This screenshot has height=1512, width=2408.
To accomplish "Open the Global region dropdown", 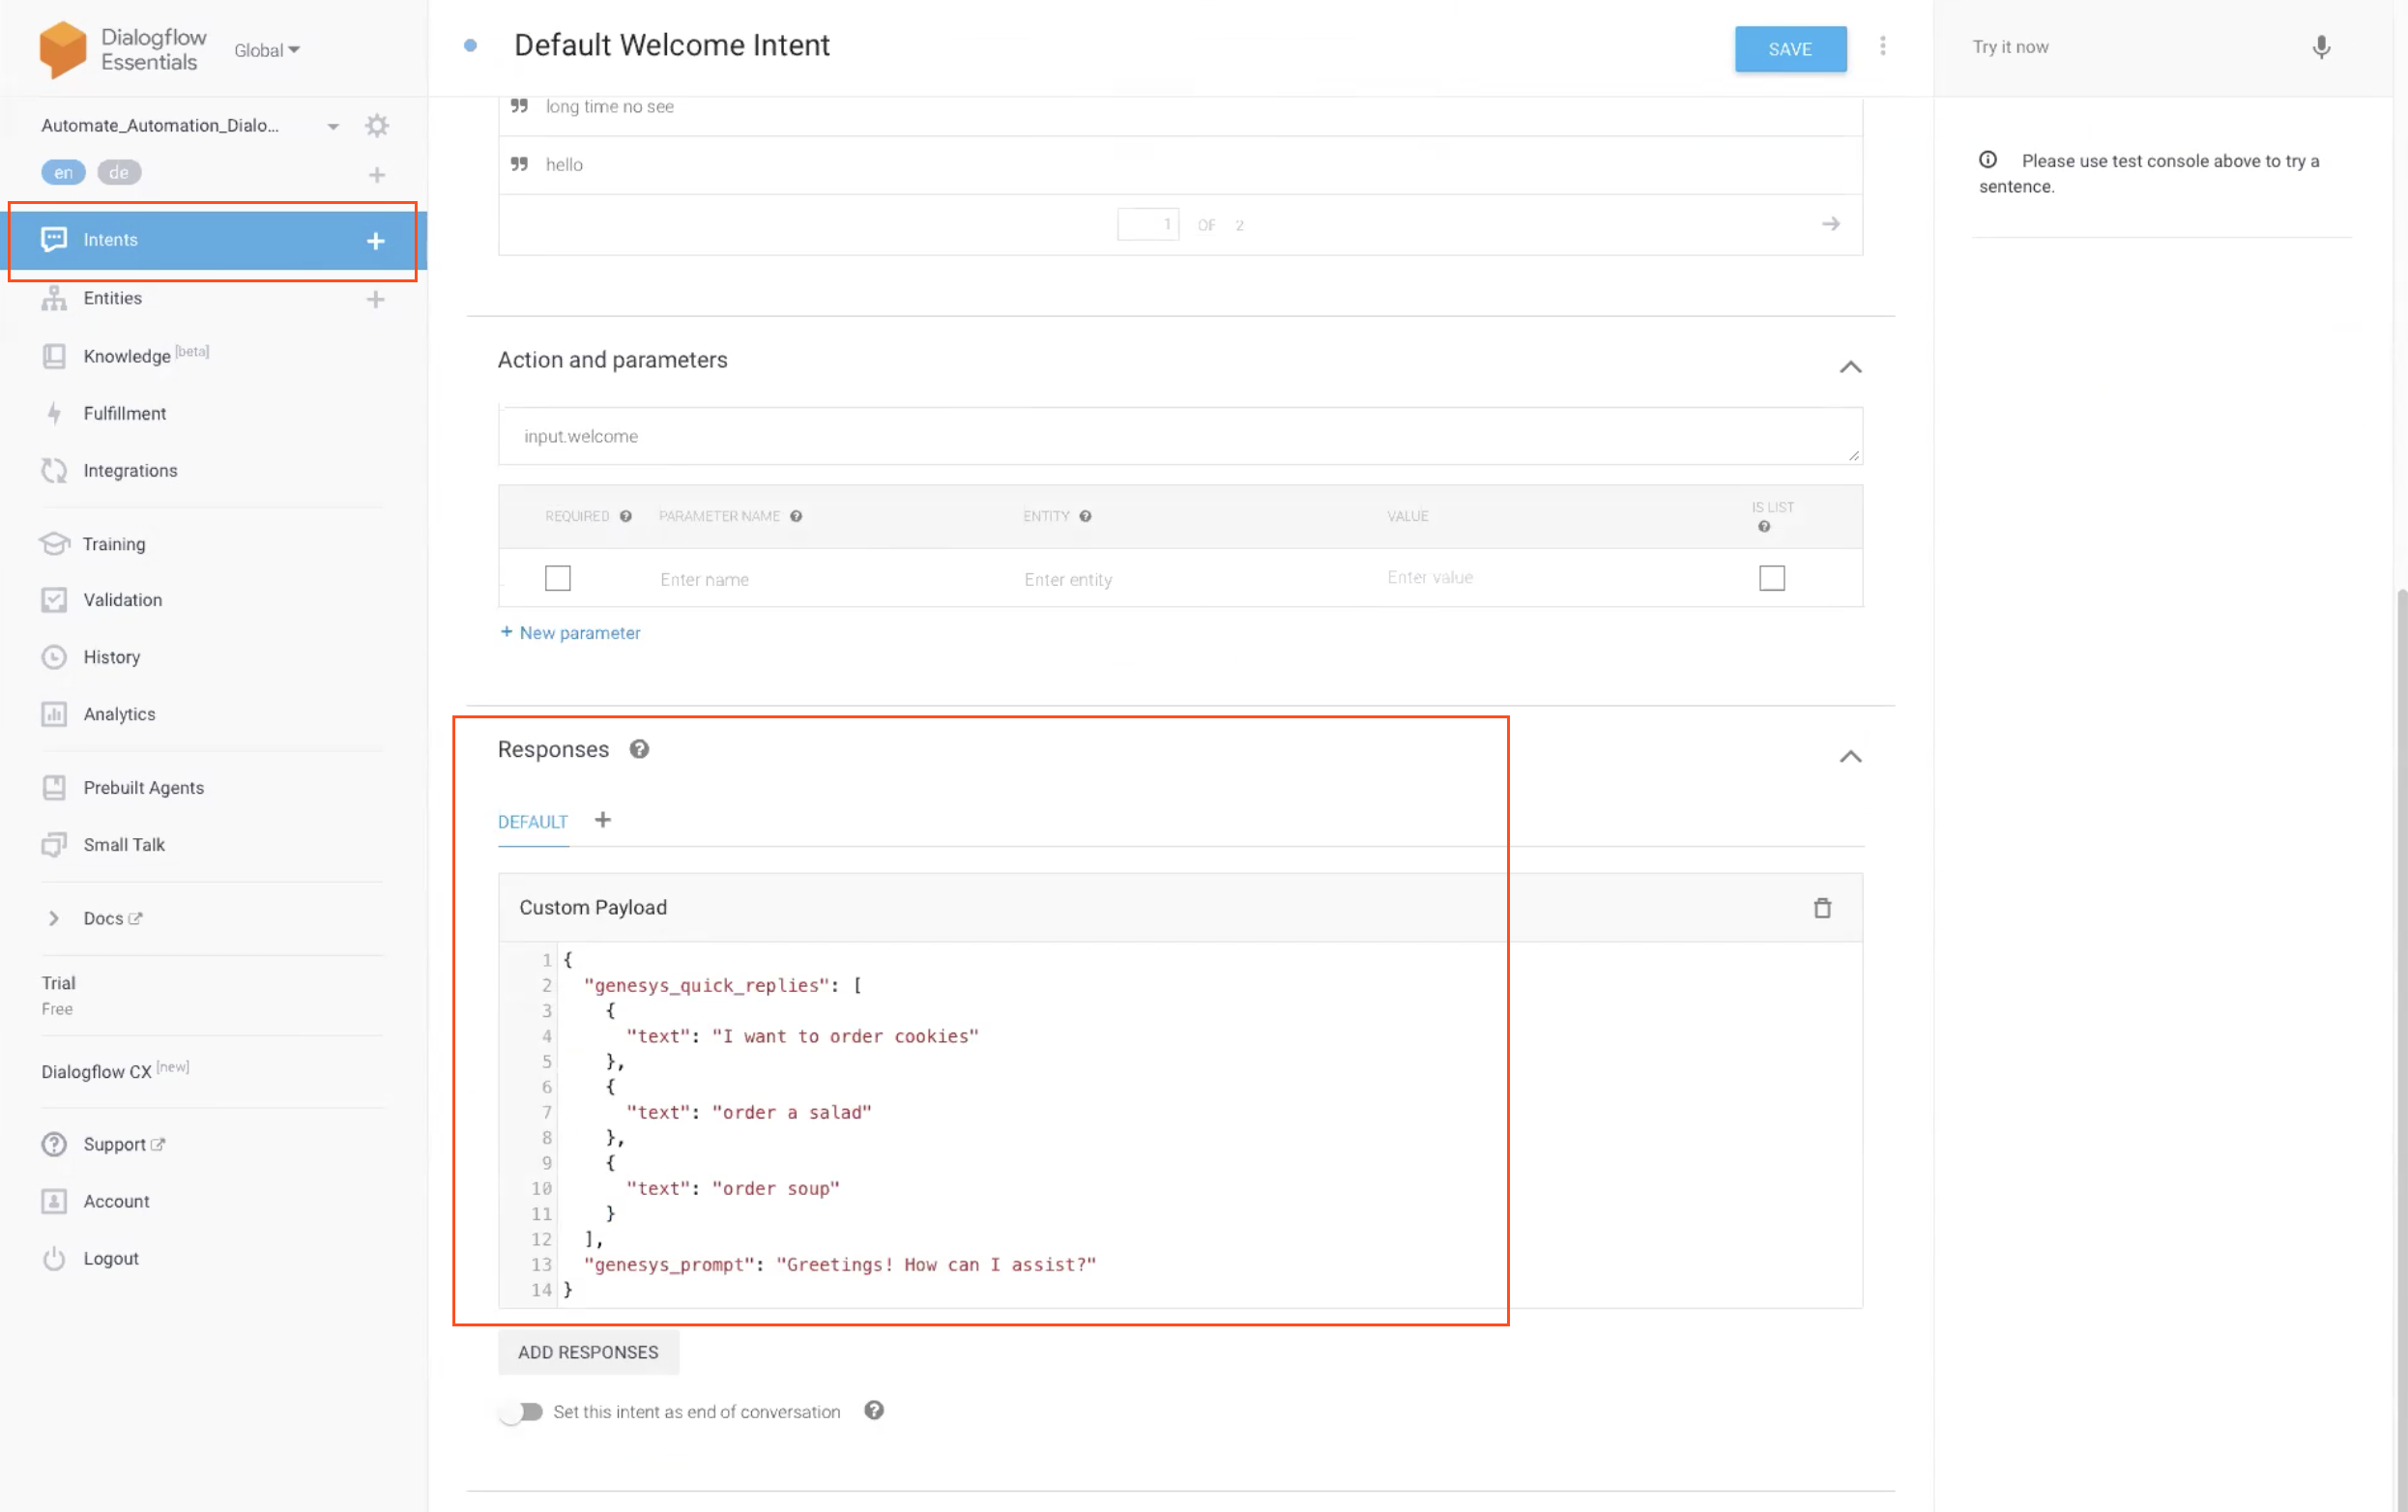I will pos(266,50).
